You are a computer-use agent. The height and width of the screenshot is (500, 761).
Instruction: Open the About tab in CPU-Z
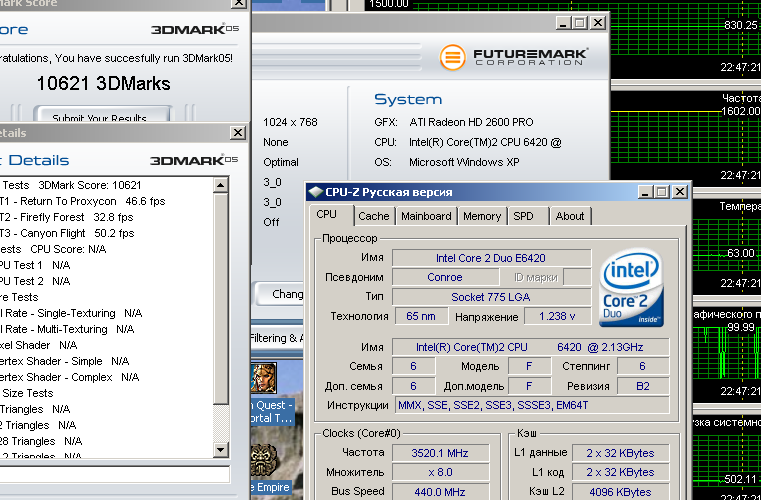coord(570,216)
